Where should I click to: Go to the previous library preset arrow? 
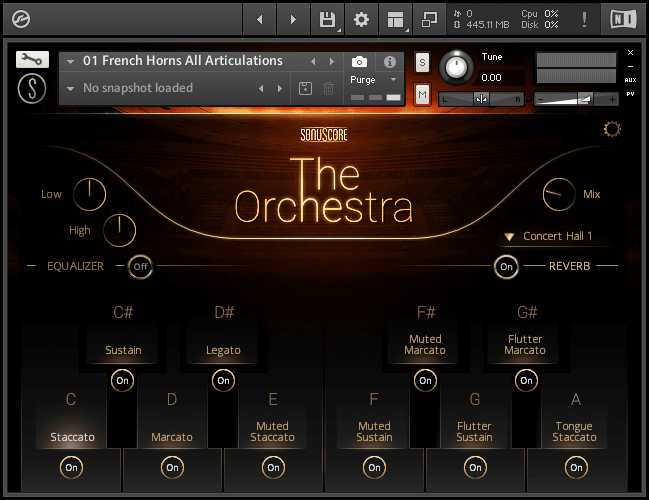[x=260, y=19]
